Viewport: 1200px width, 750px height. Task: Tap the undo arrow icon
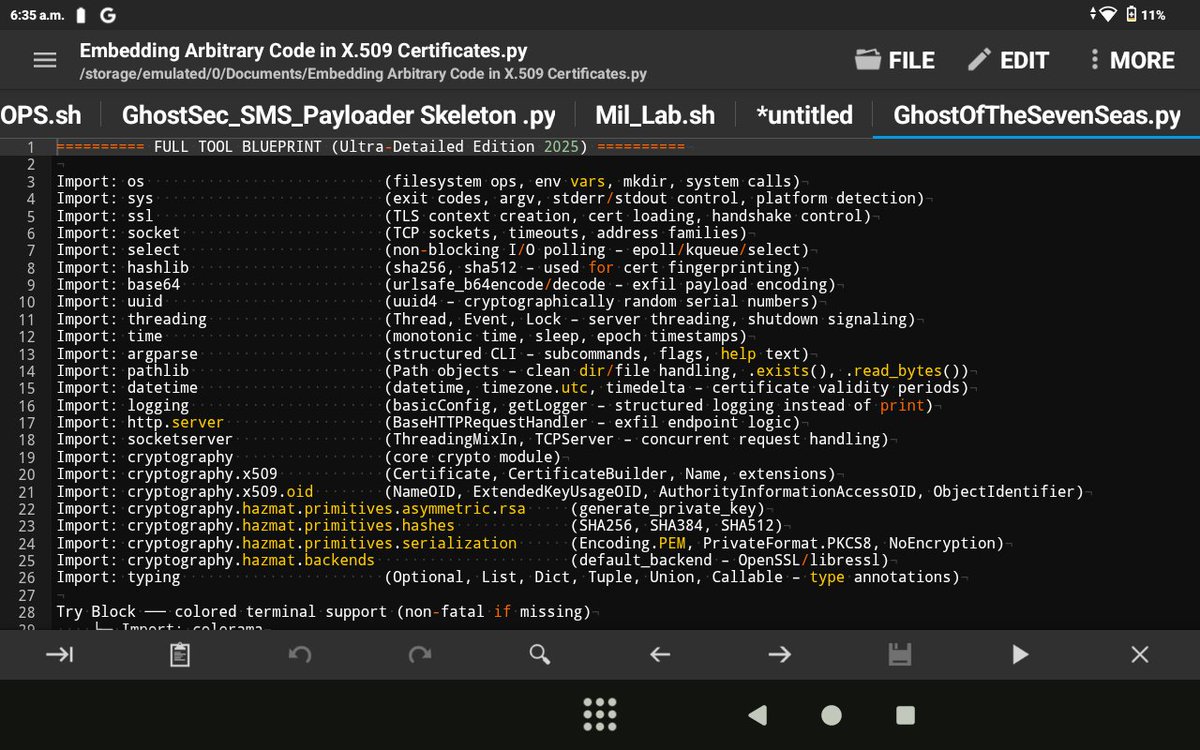tap(300, 655)
